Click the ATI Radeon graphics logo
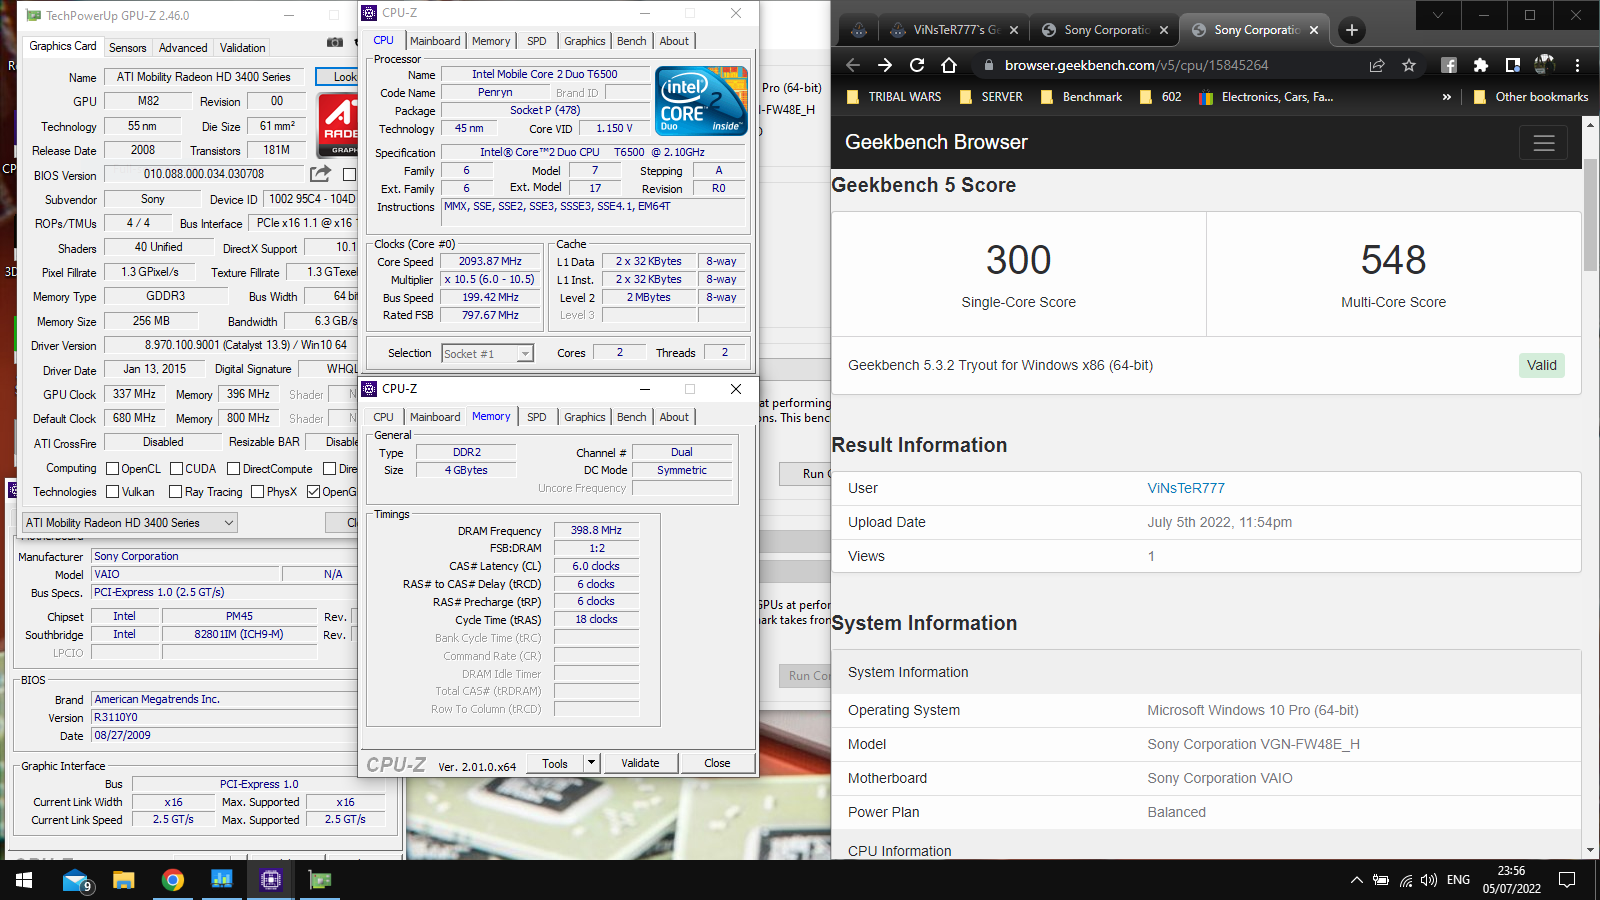Viewport: 1600px width, 900px height. click(x=338, y=124)
